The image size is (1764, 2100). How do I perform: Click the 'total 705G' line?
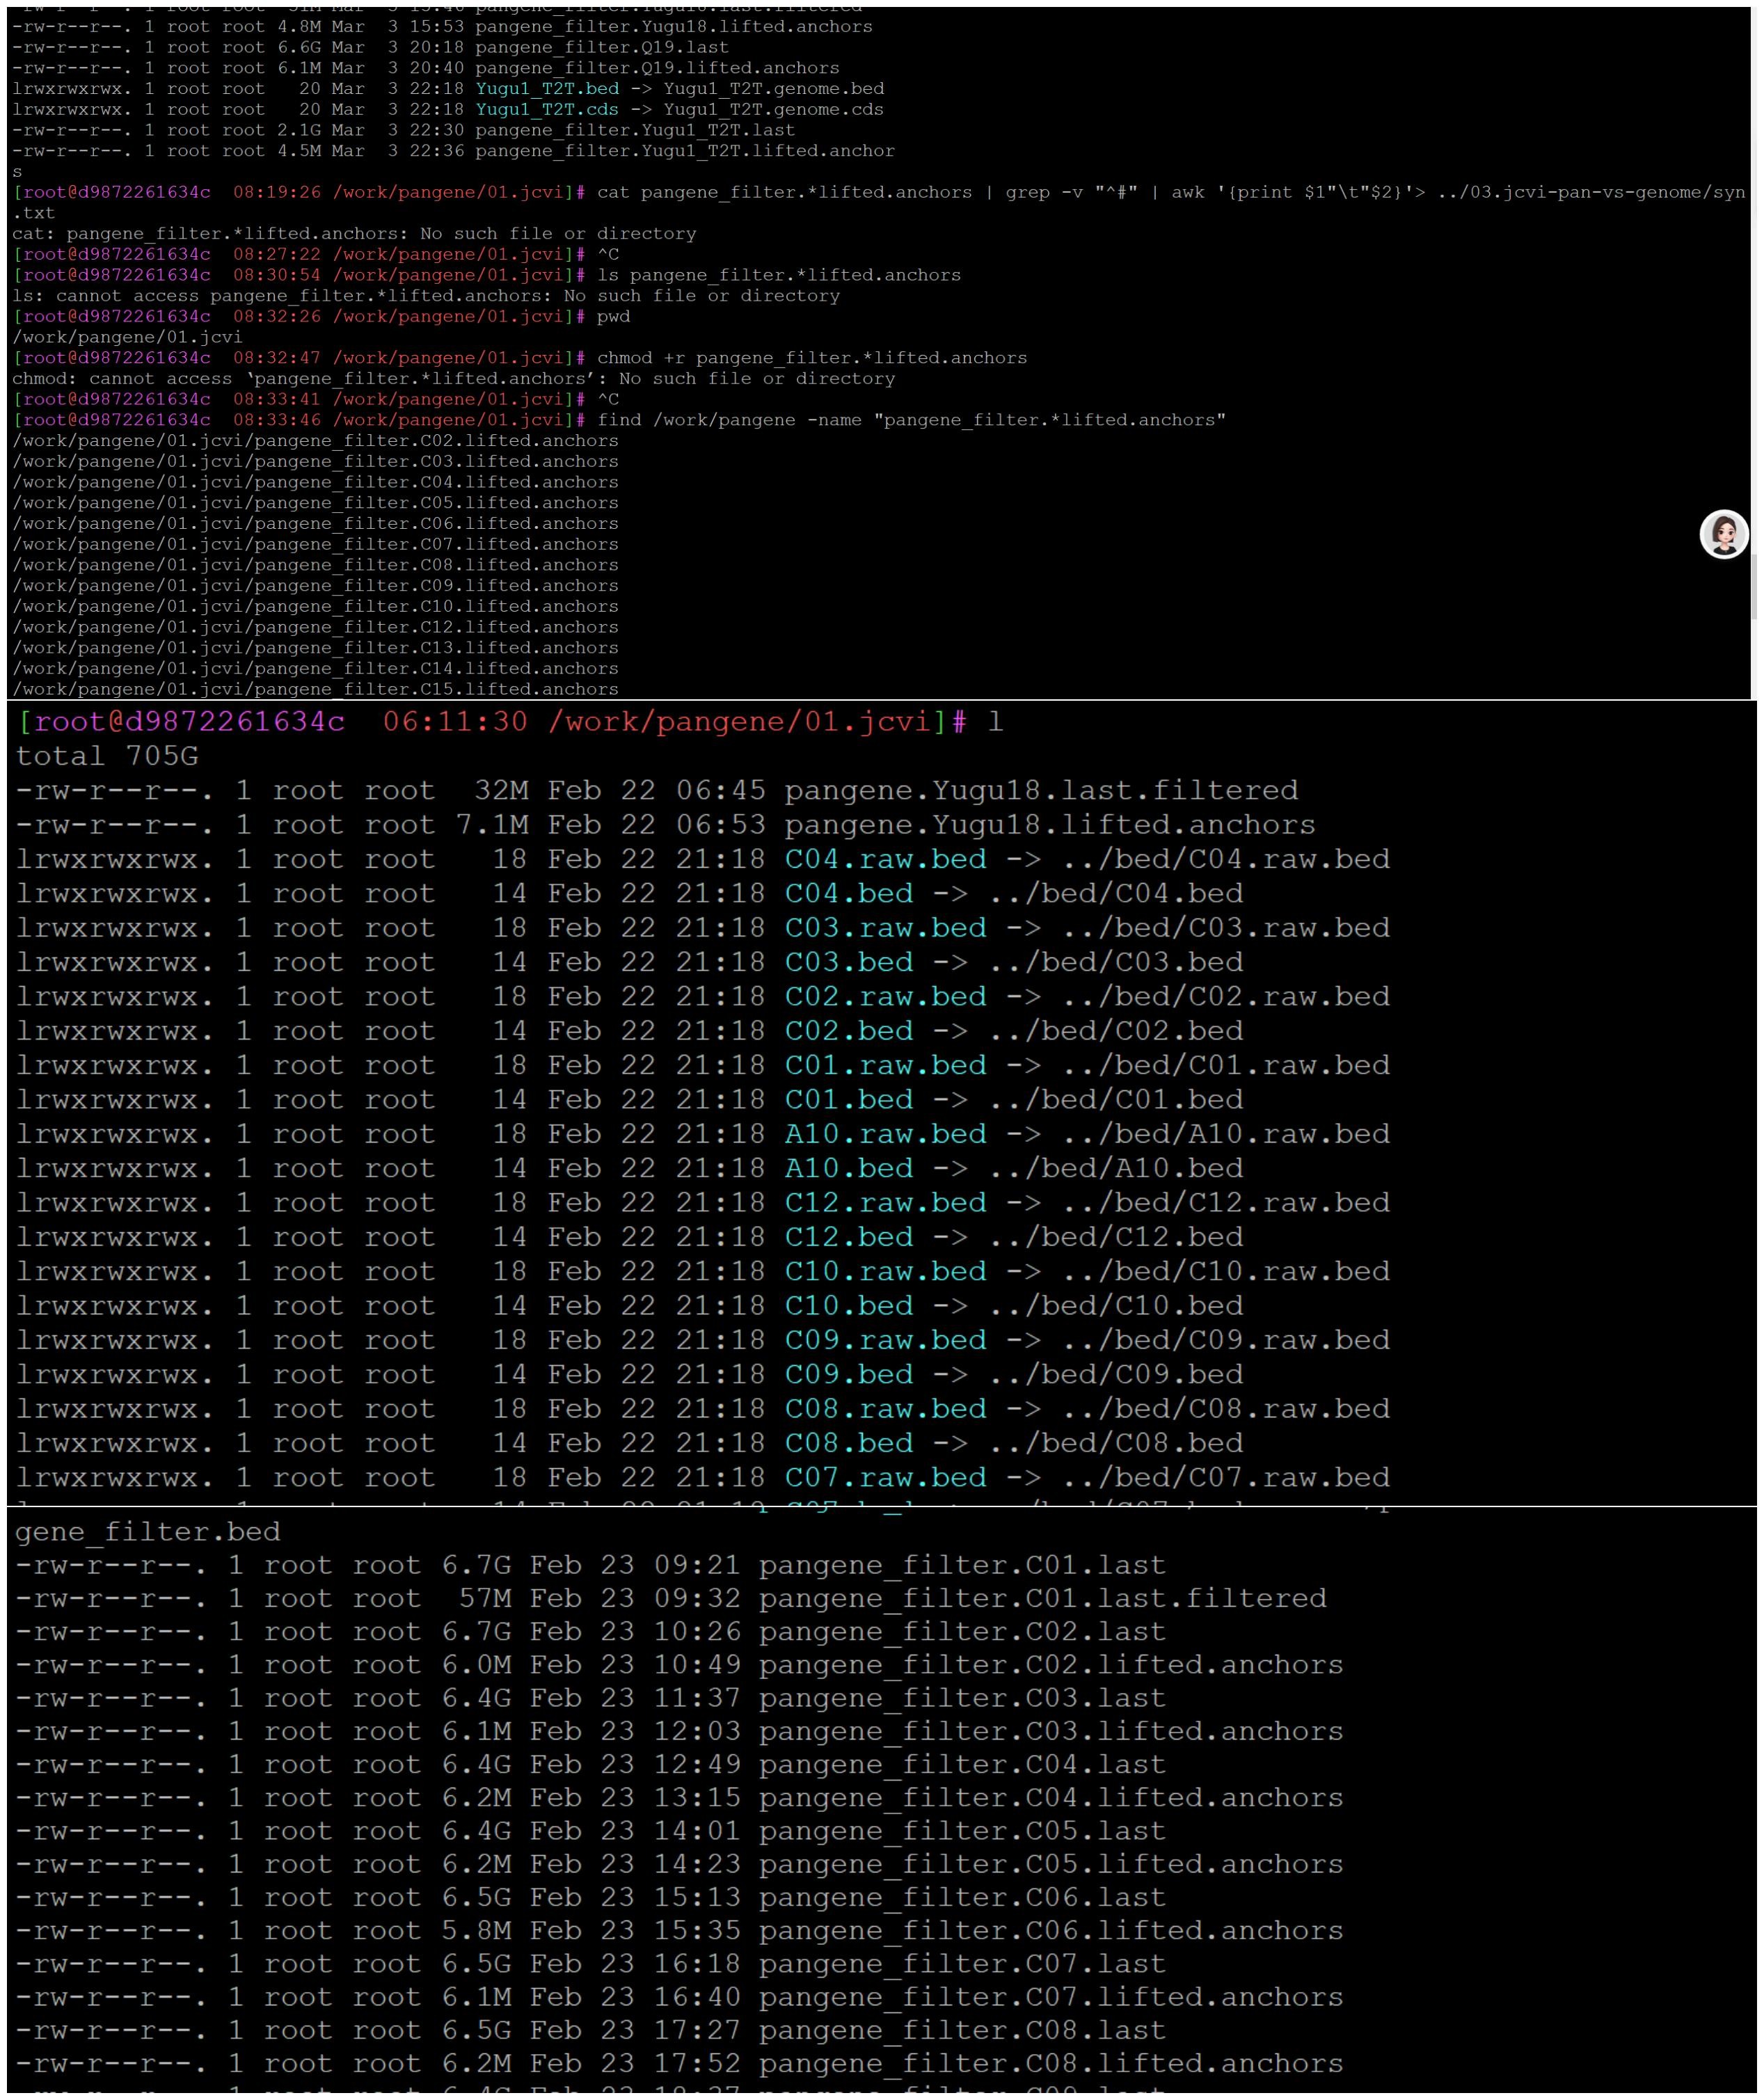point(107,756)
